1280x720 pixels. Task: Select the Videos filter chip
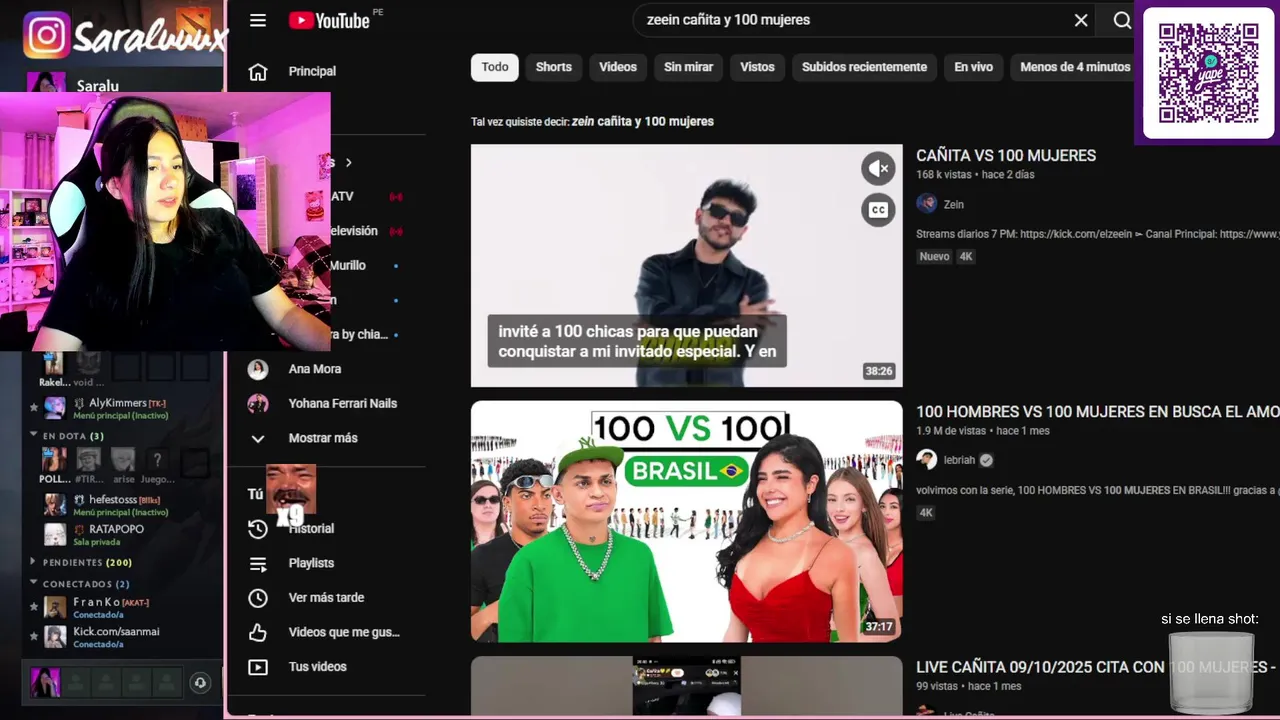(x=618, y=67)
